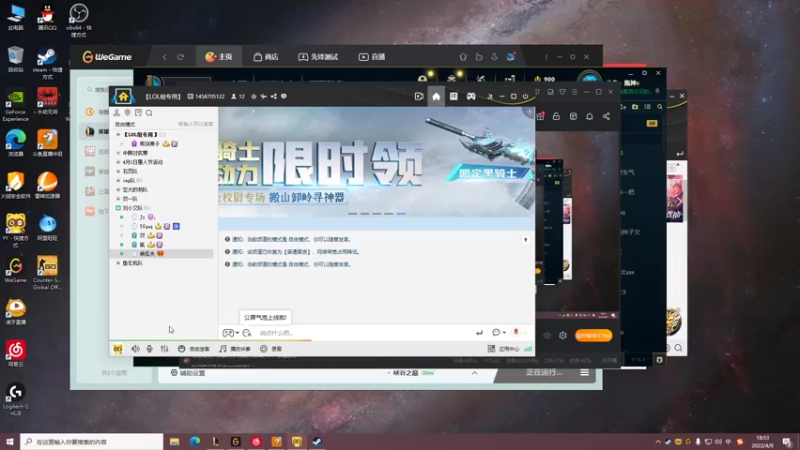Click the user list icon above channel tree

[x=117, y=113]
